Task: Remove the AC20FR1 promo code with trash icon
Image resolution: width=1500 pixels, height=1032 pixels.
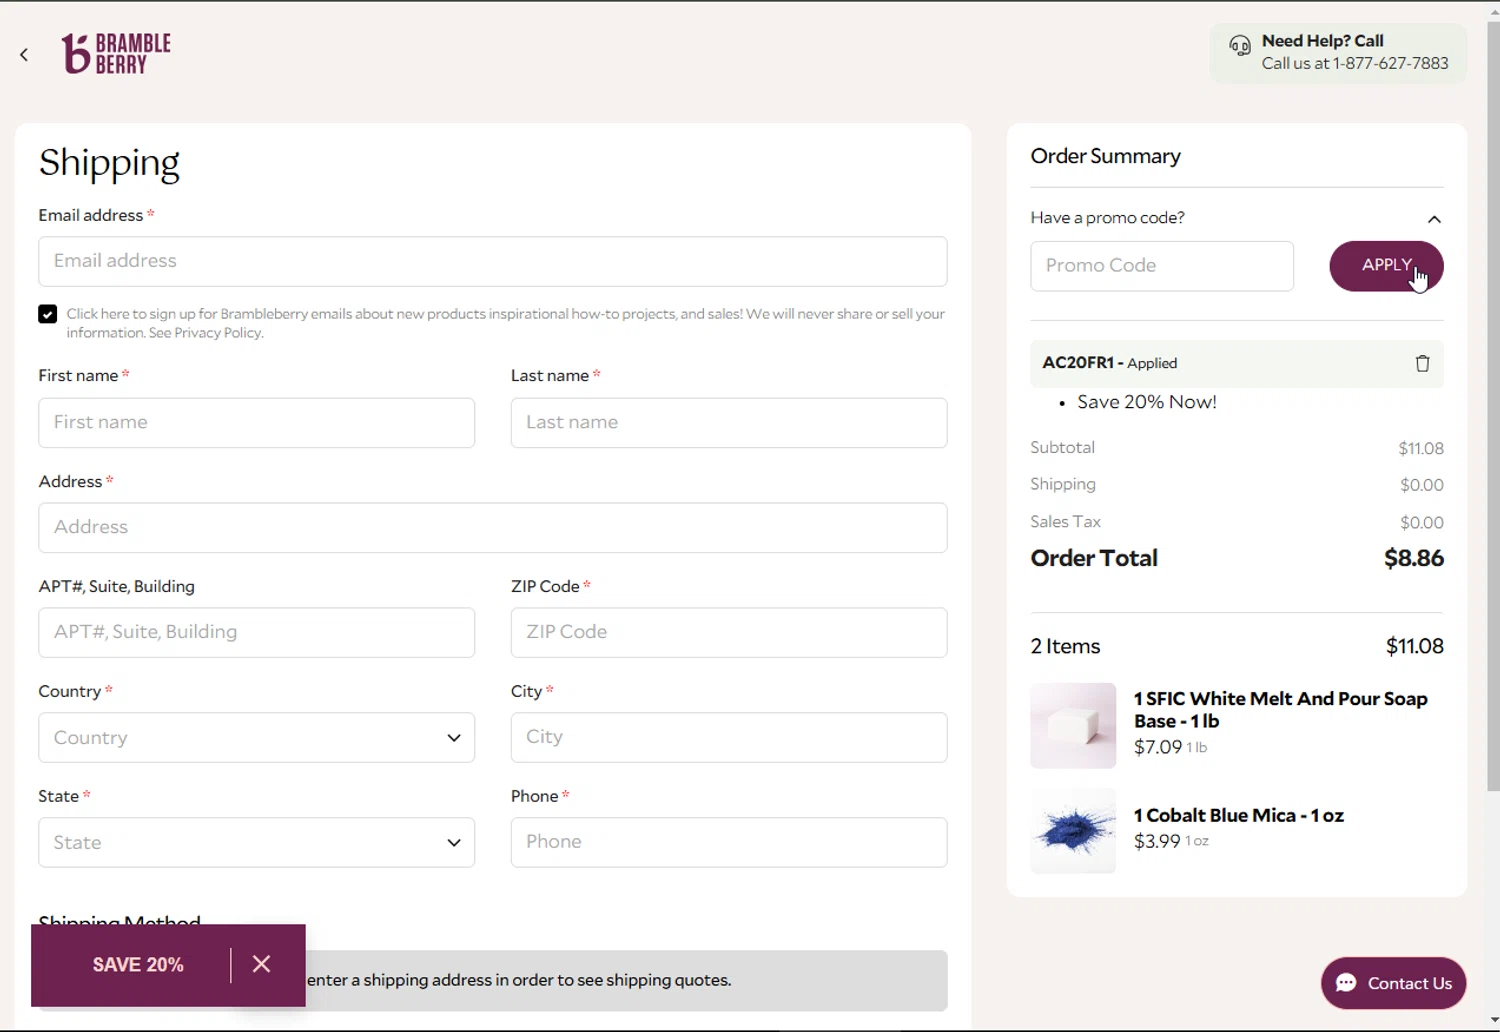Action: 1422,363
